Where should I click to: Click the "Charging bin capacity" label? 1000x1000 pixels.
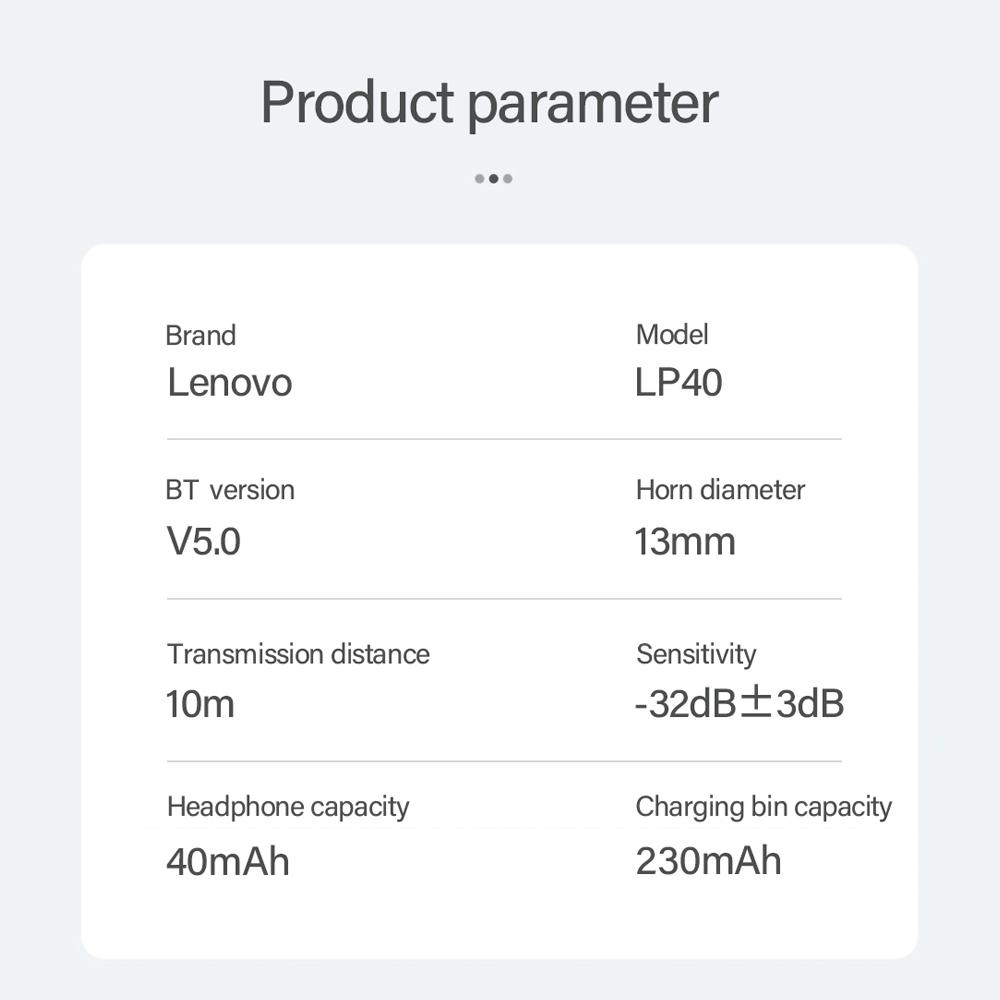(x=763, y=807)
